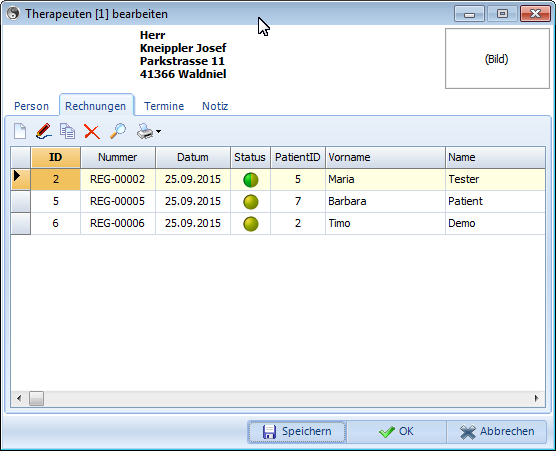Click the status circle of REG-00005
The height and width of the screenshot is (451, 556).
pyautogui.click(x=251, y=202)
